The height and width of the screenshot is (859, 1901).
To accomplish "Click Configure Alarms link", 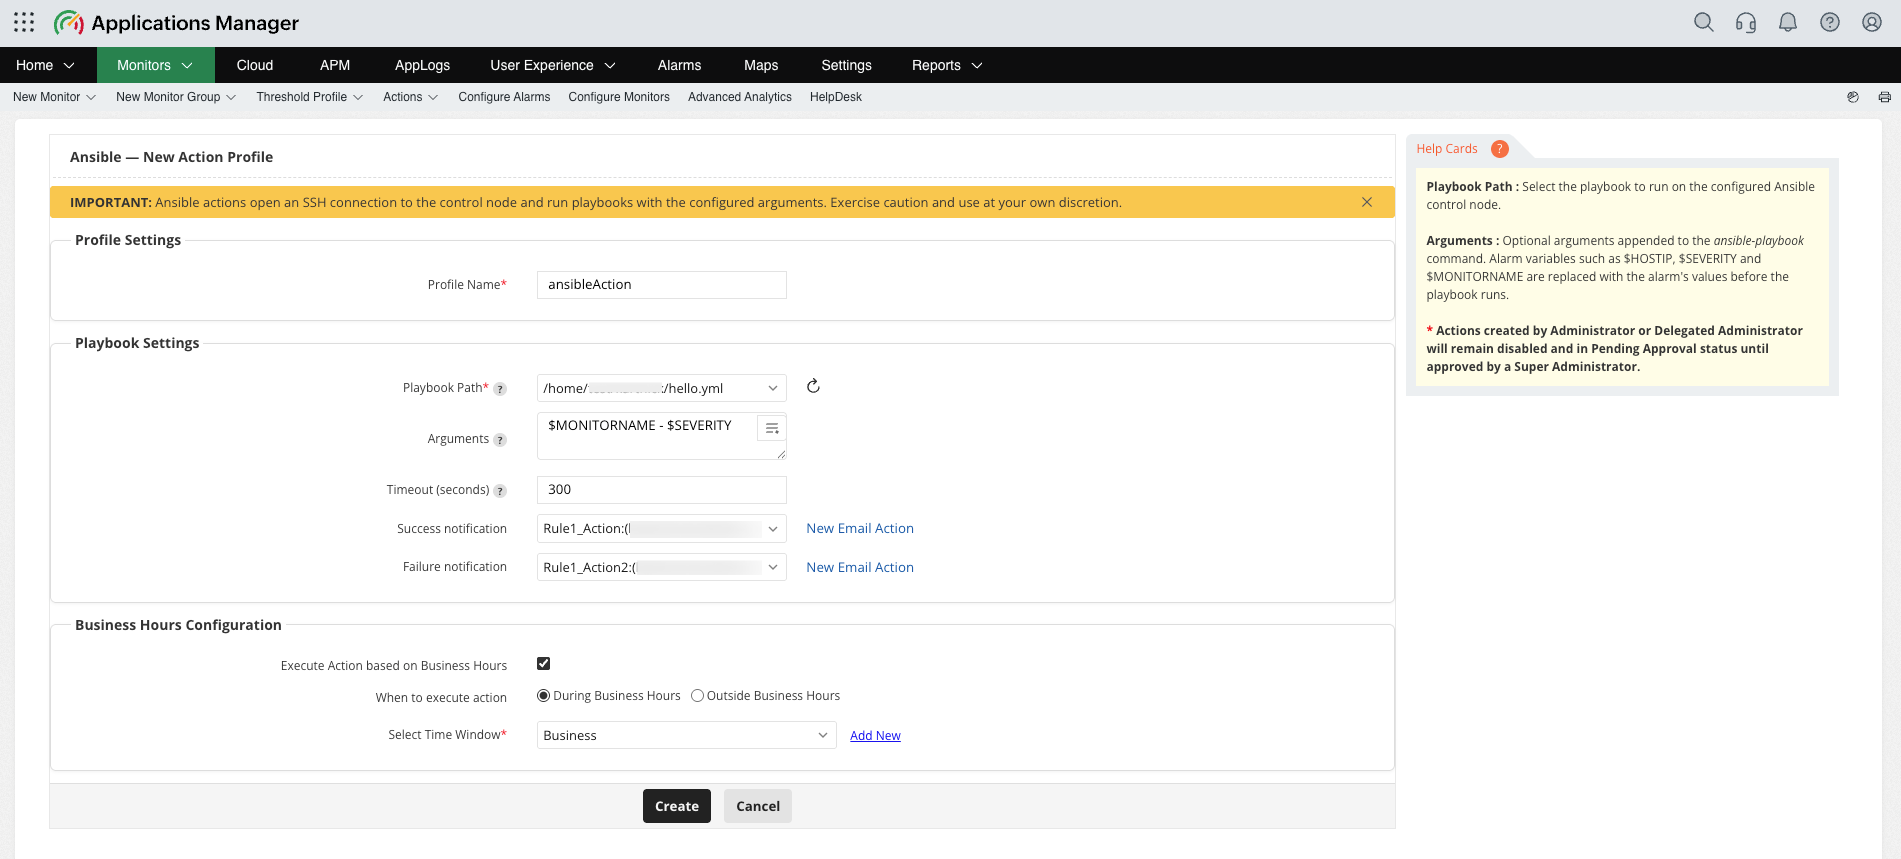I will tap(504, 97).
